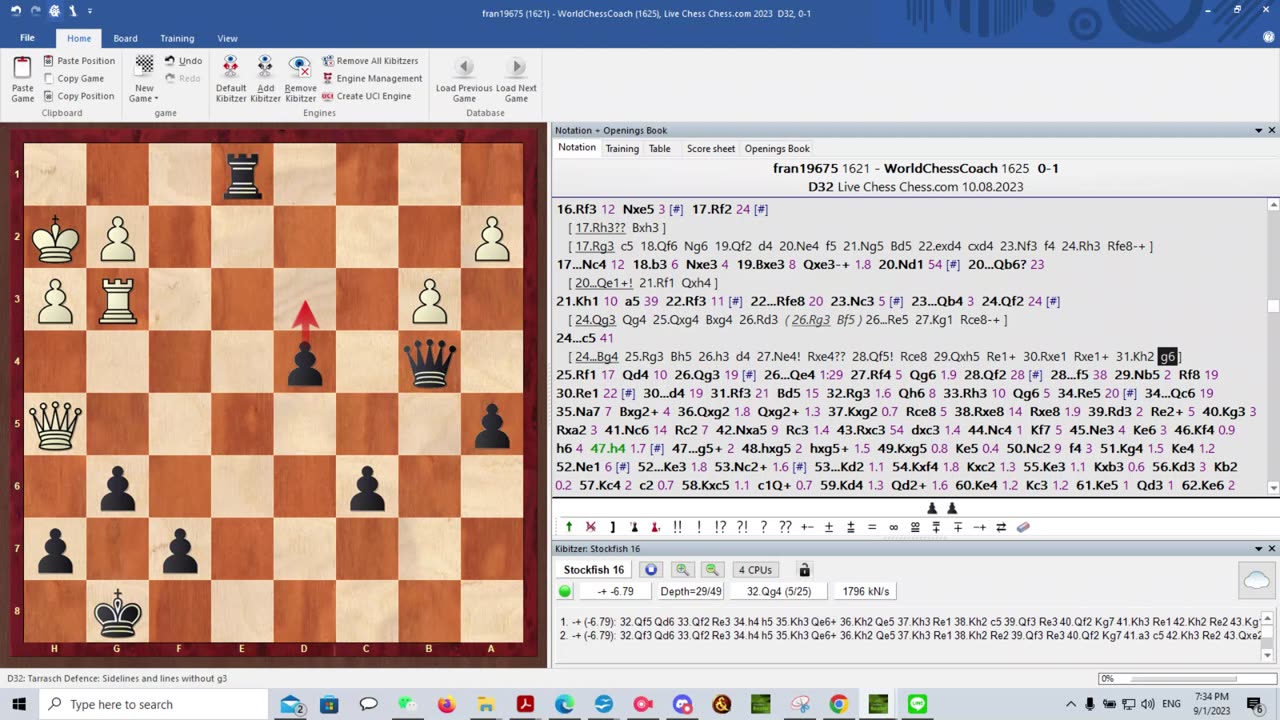
Task: Click the Stockfish 16 engine button
Action: coord(594,570)
